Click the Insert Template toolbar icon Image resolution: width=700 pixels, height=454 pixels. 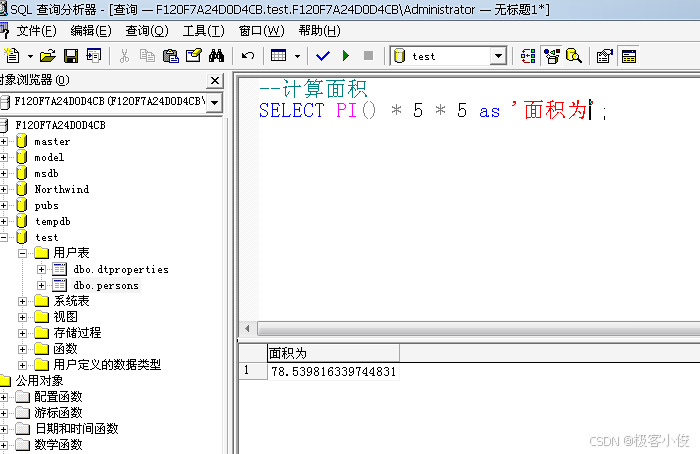point(94,56)
